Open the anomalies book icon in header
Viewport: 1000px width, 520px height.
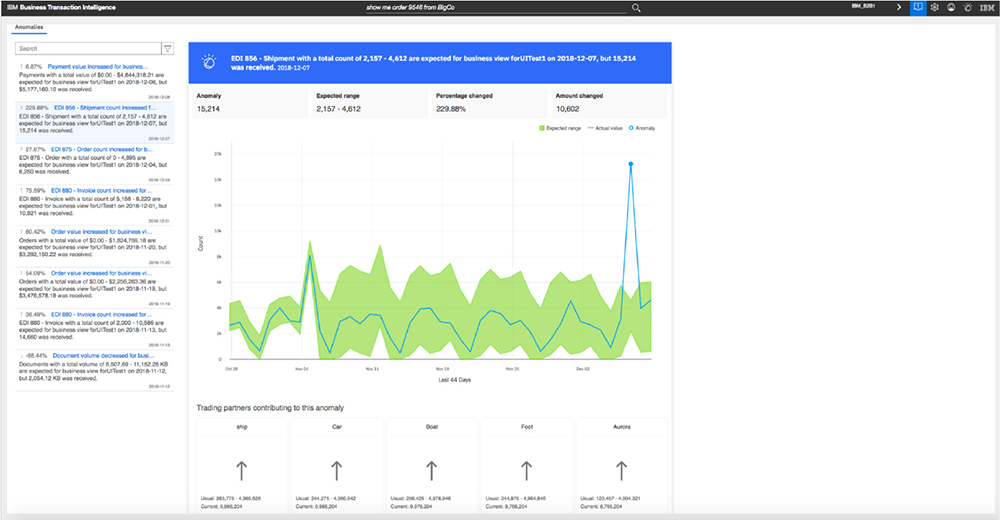click(x=918, y=8)
